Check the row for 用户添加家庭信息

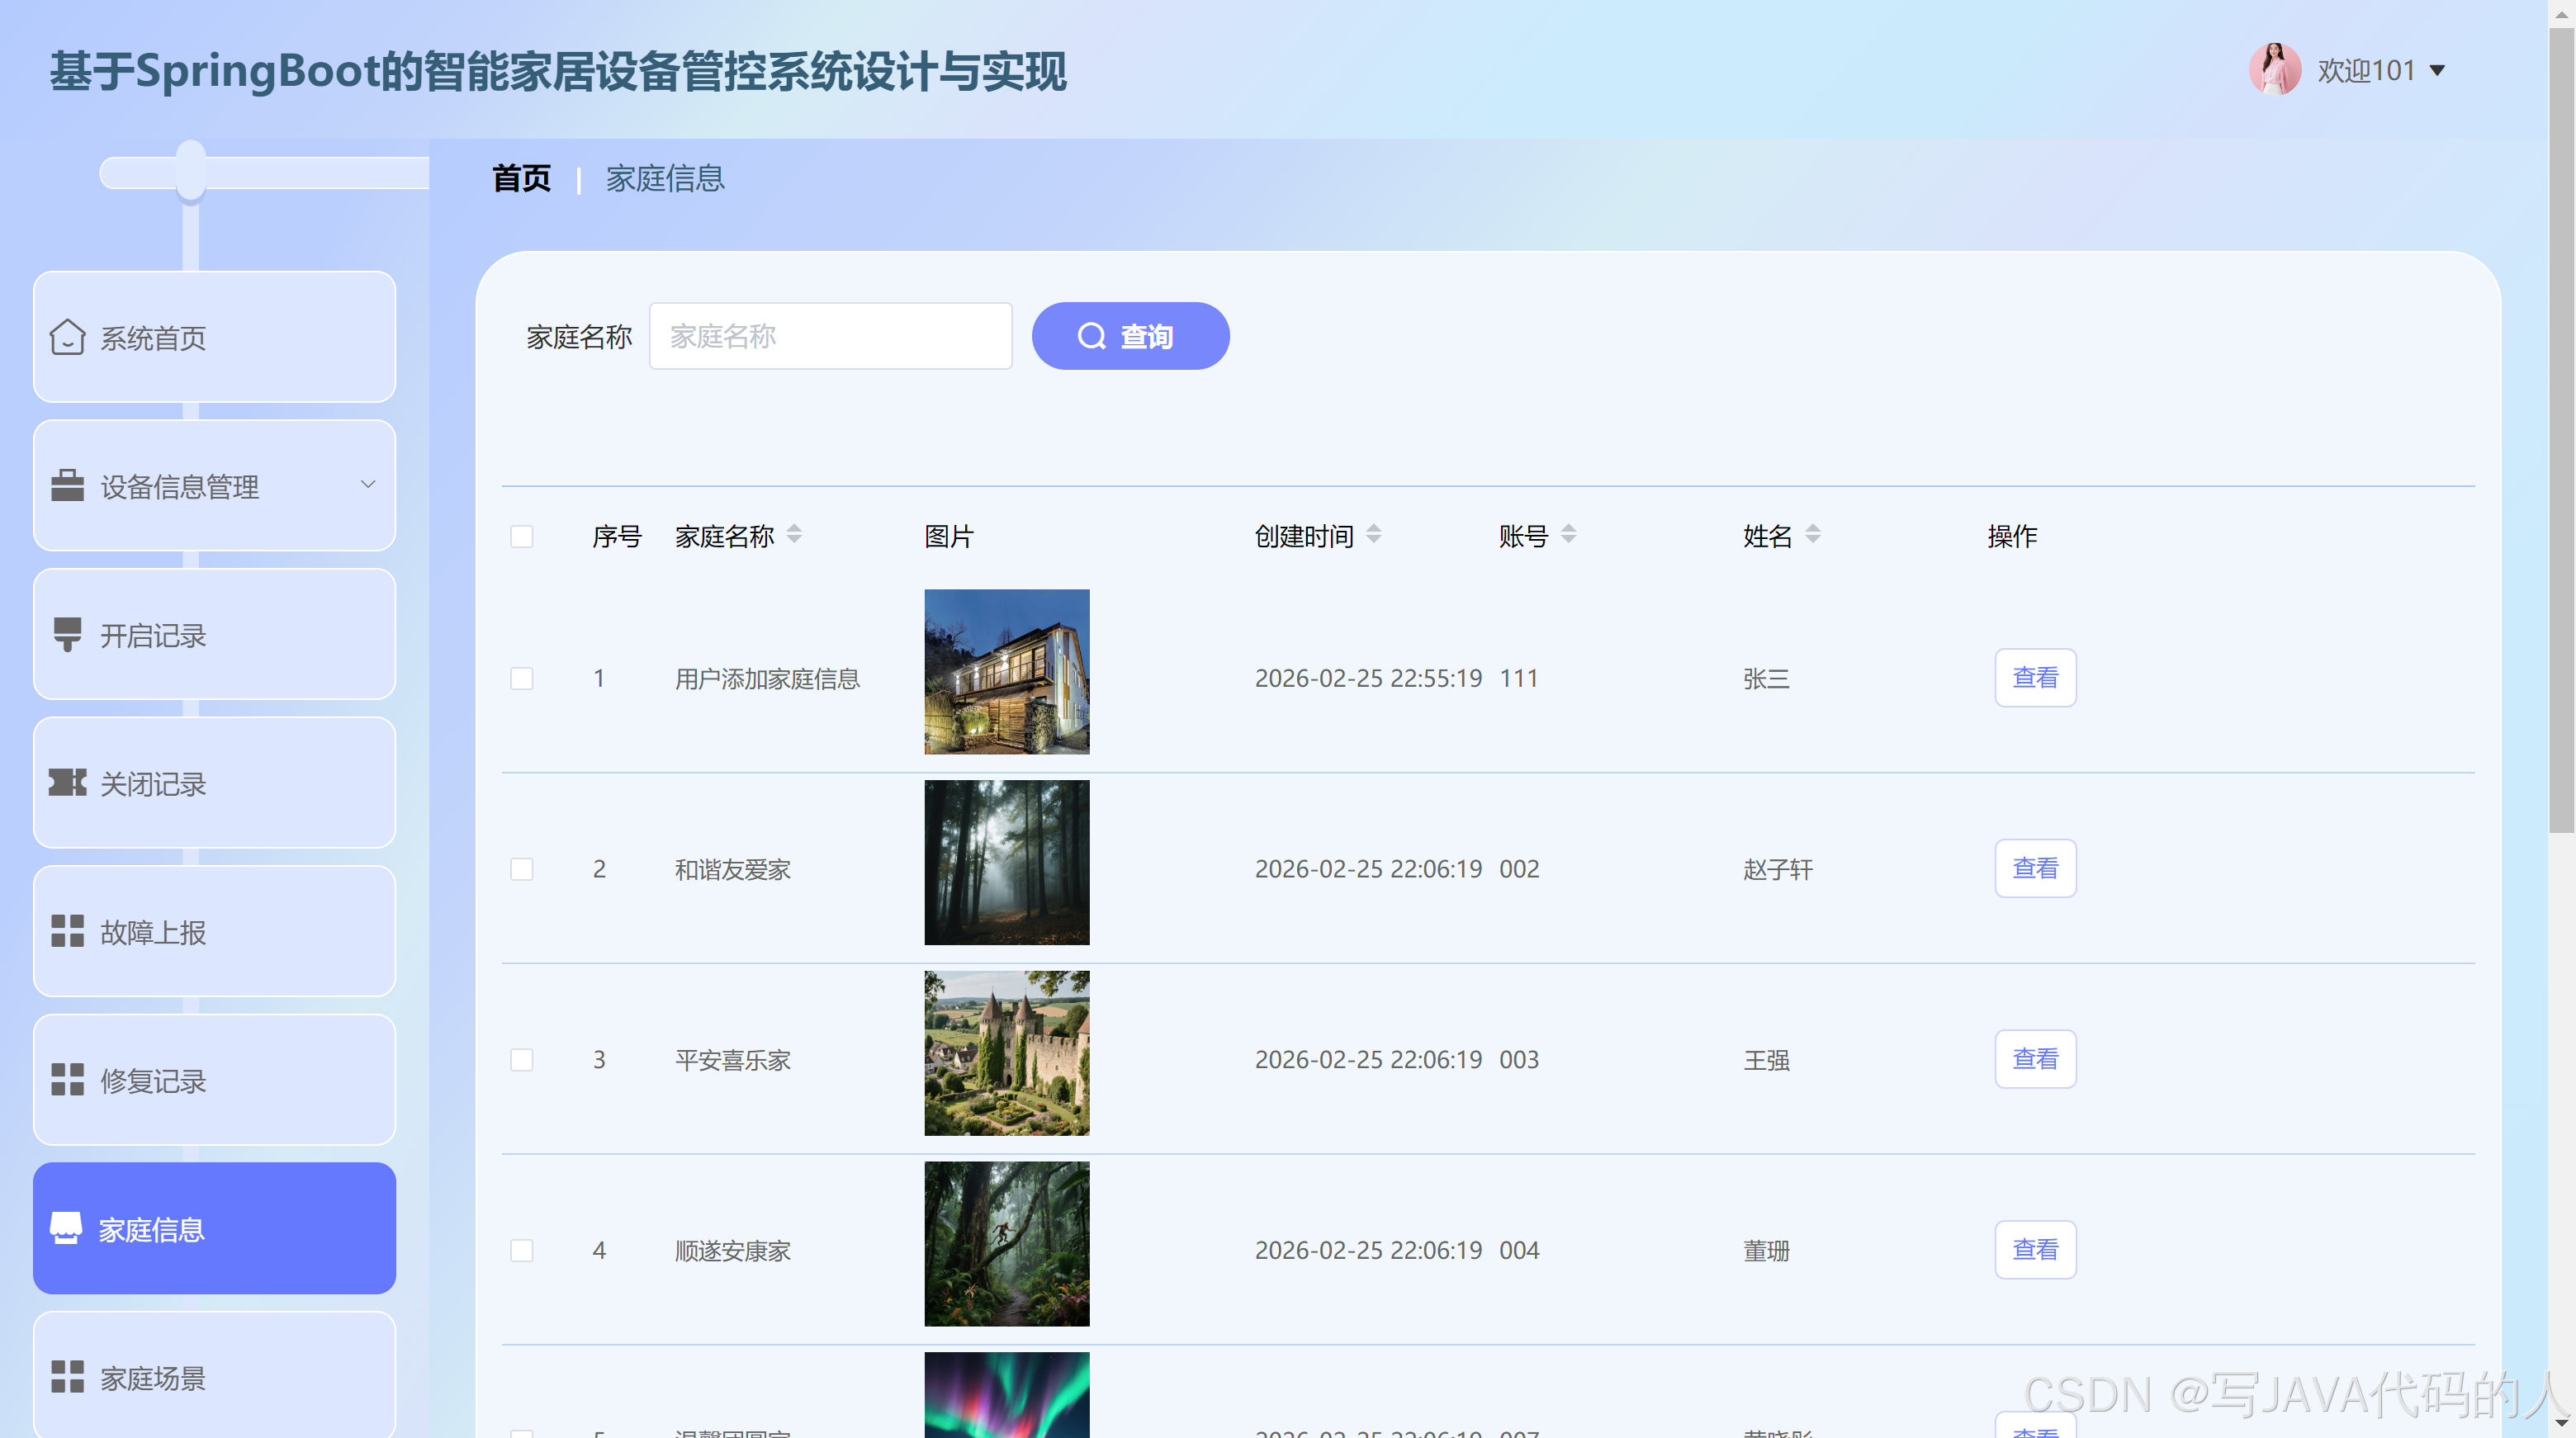(522, 678)
